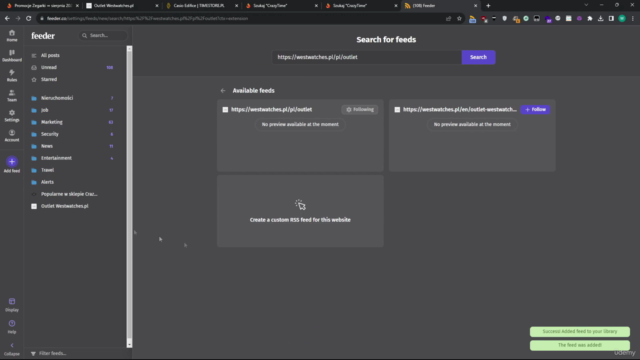
Task: Open the browser extensions puzzle icon
Action: pos(590,18)
